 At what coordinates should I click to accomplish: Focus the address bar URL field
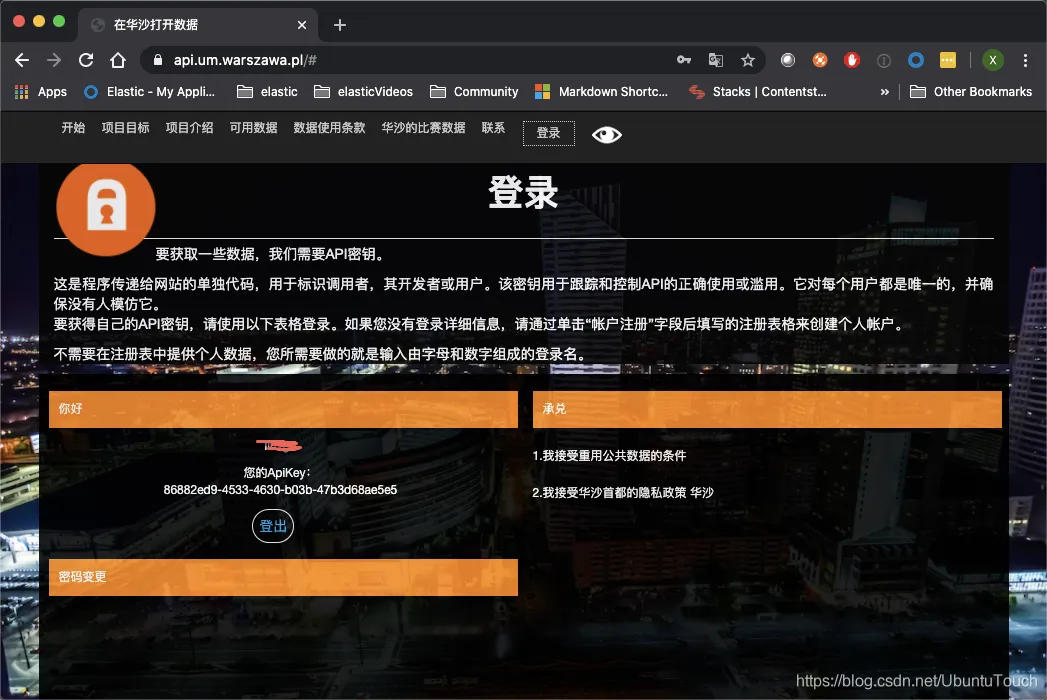pyautogui.click(x=414, y=60)
